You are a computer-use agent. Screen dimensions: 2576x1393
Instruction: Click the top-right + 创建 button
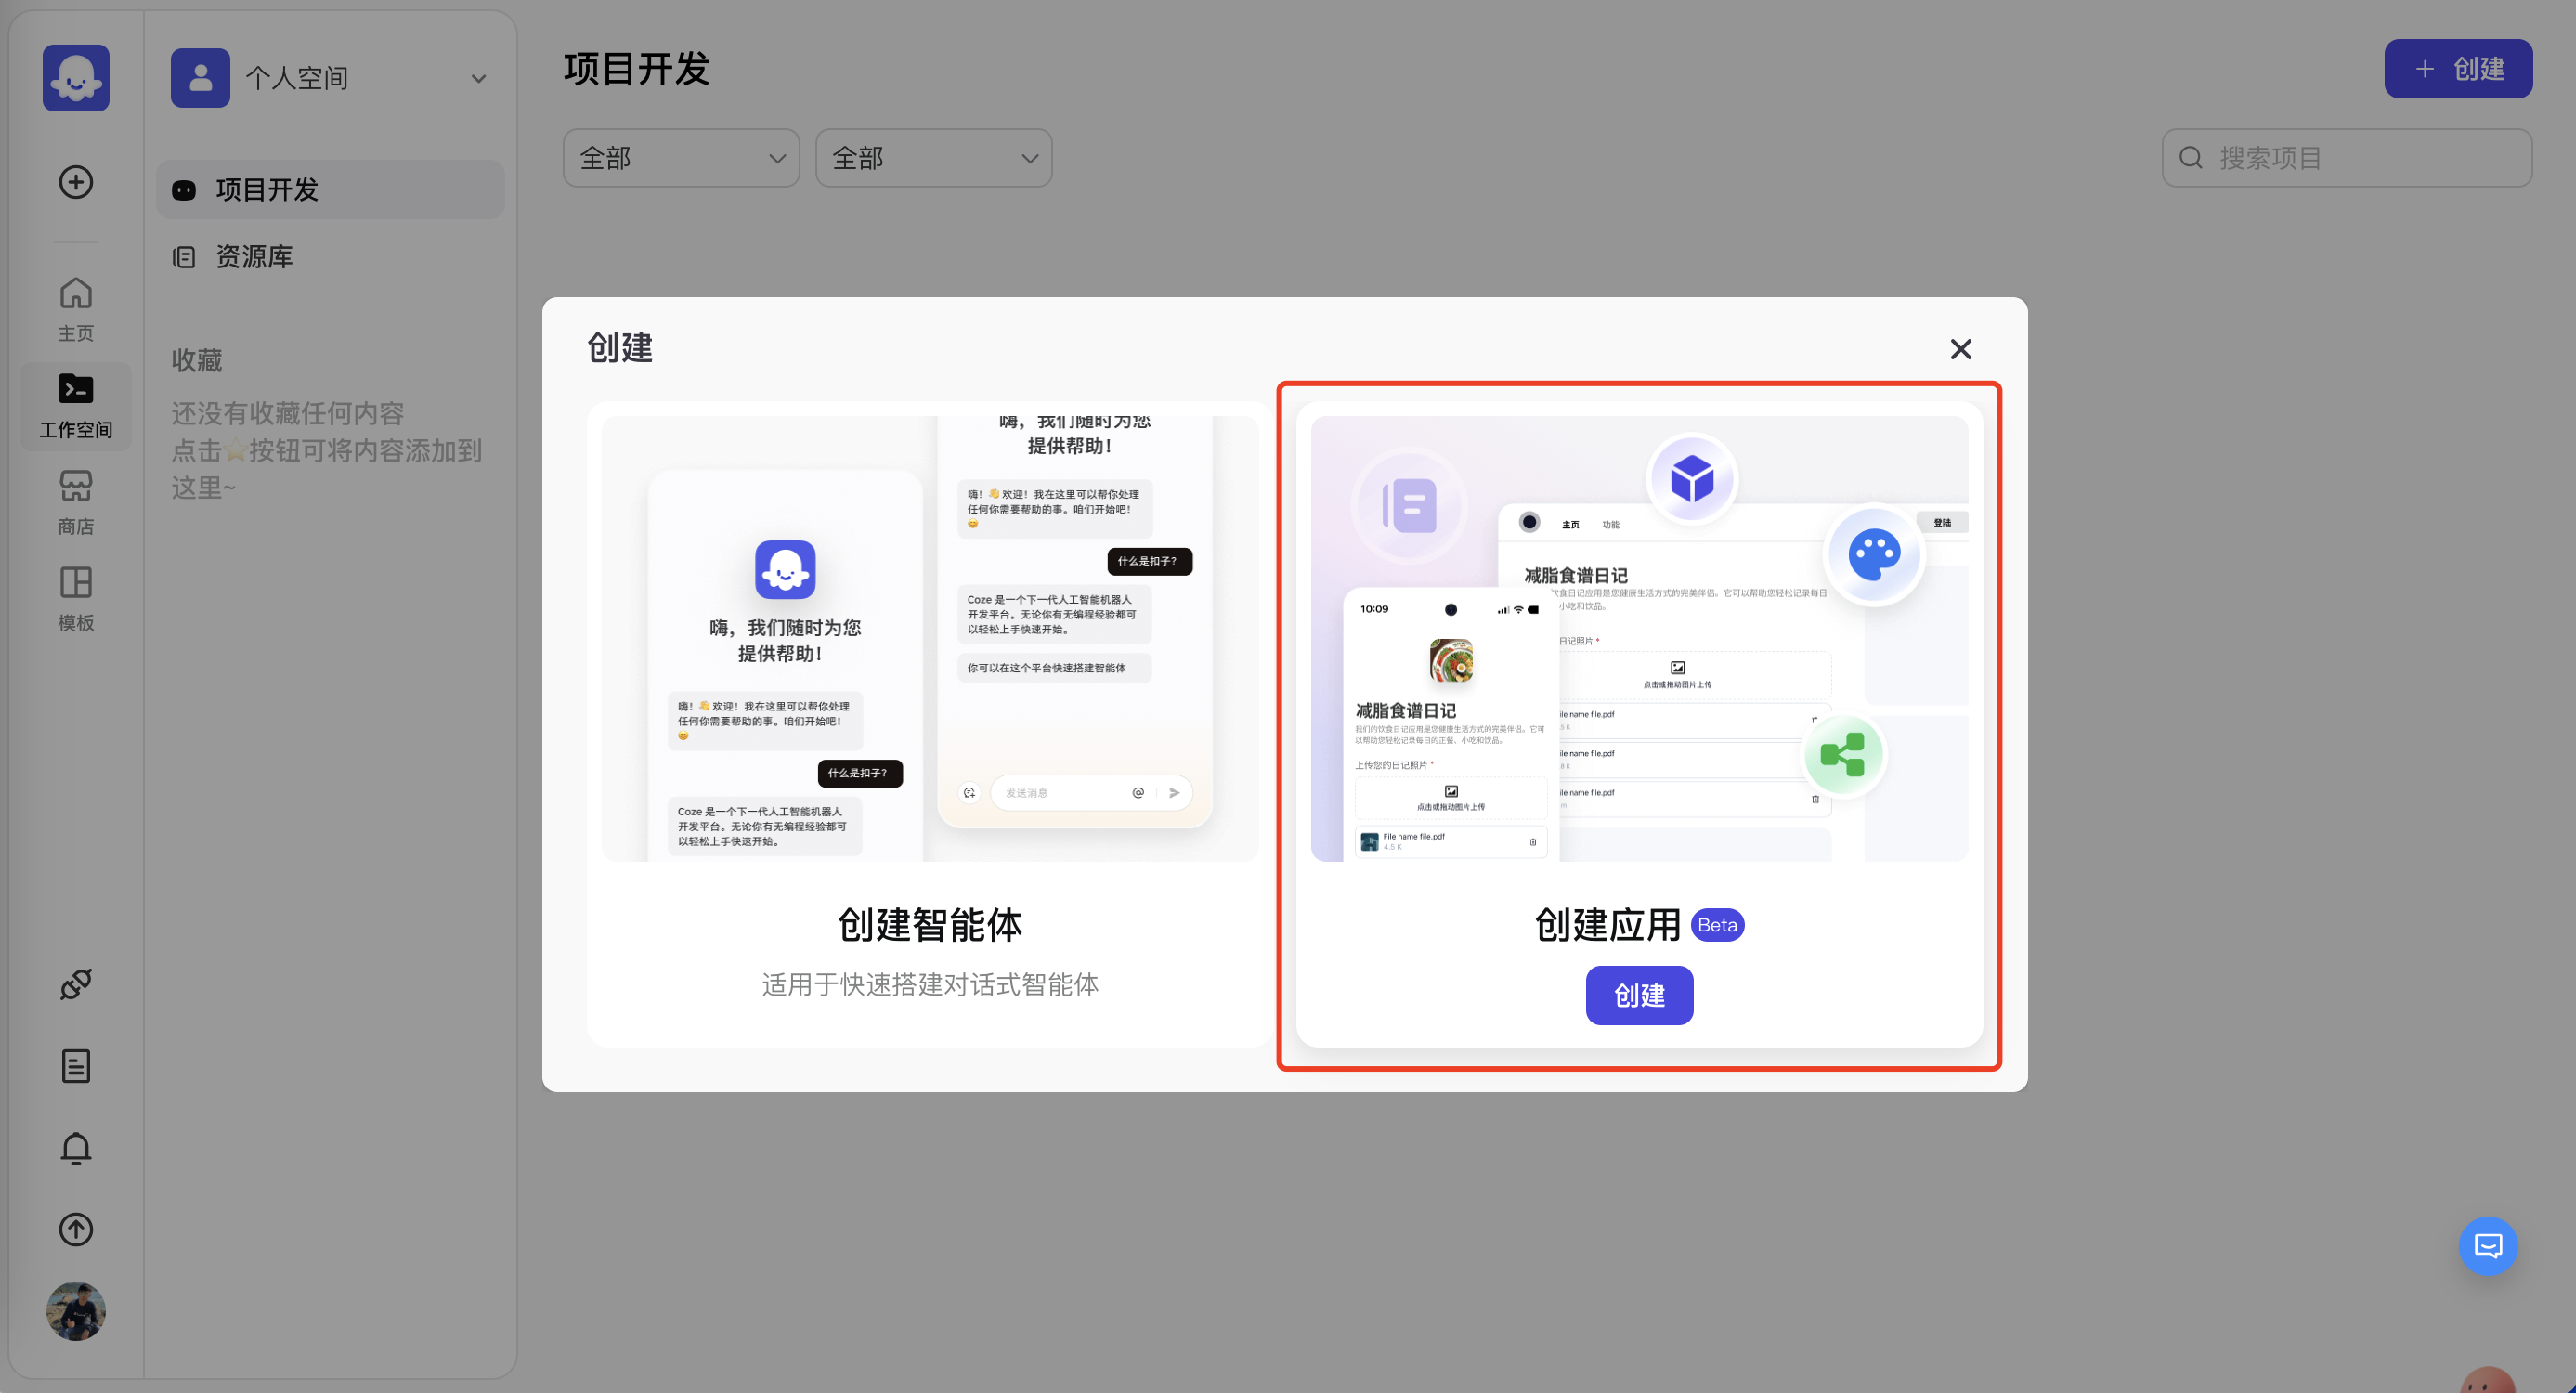click(2458, 69)
